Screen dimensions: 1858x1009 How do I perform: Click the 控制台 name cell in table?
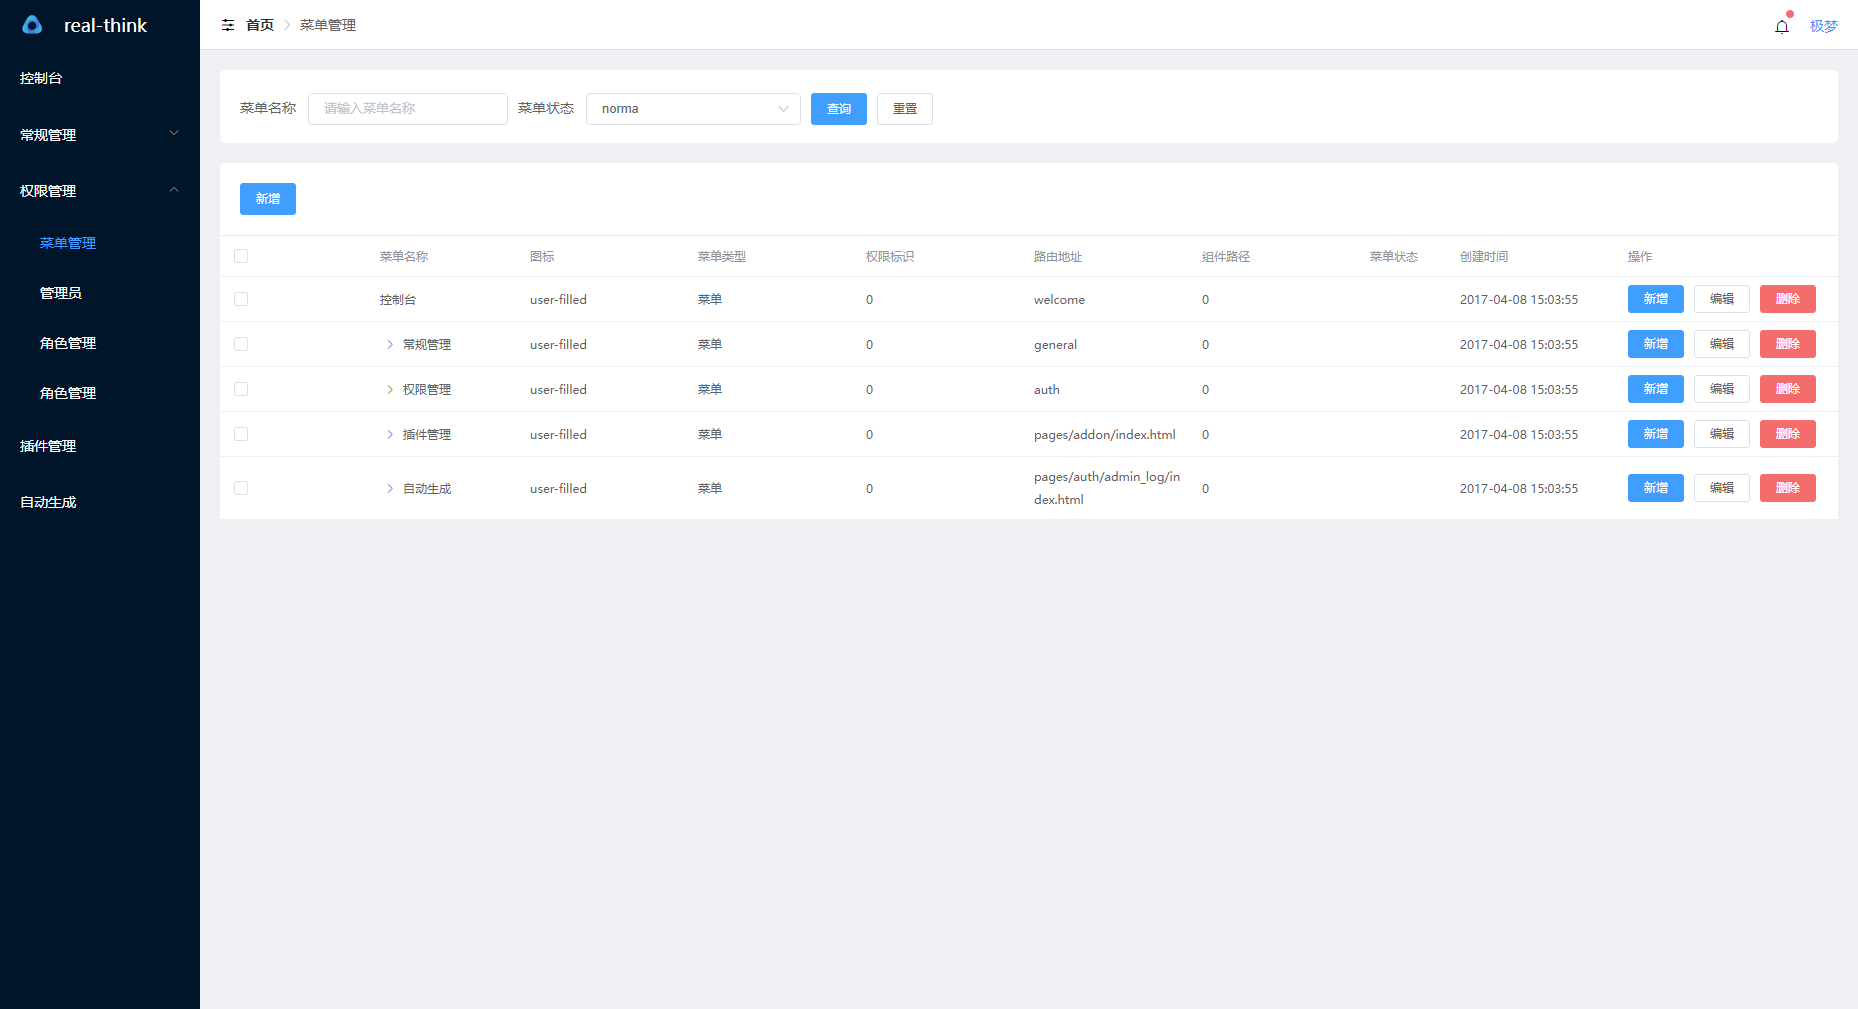click(398, 300)
